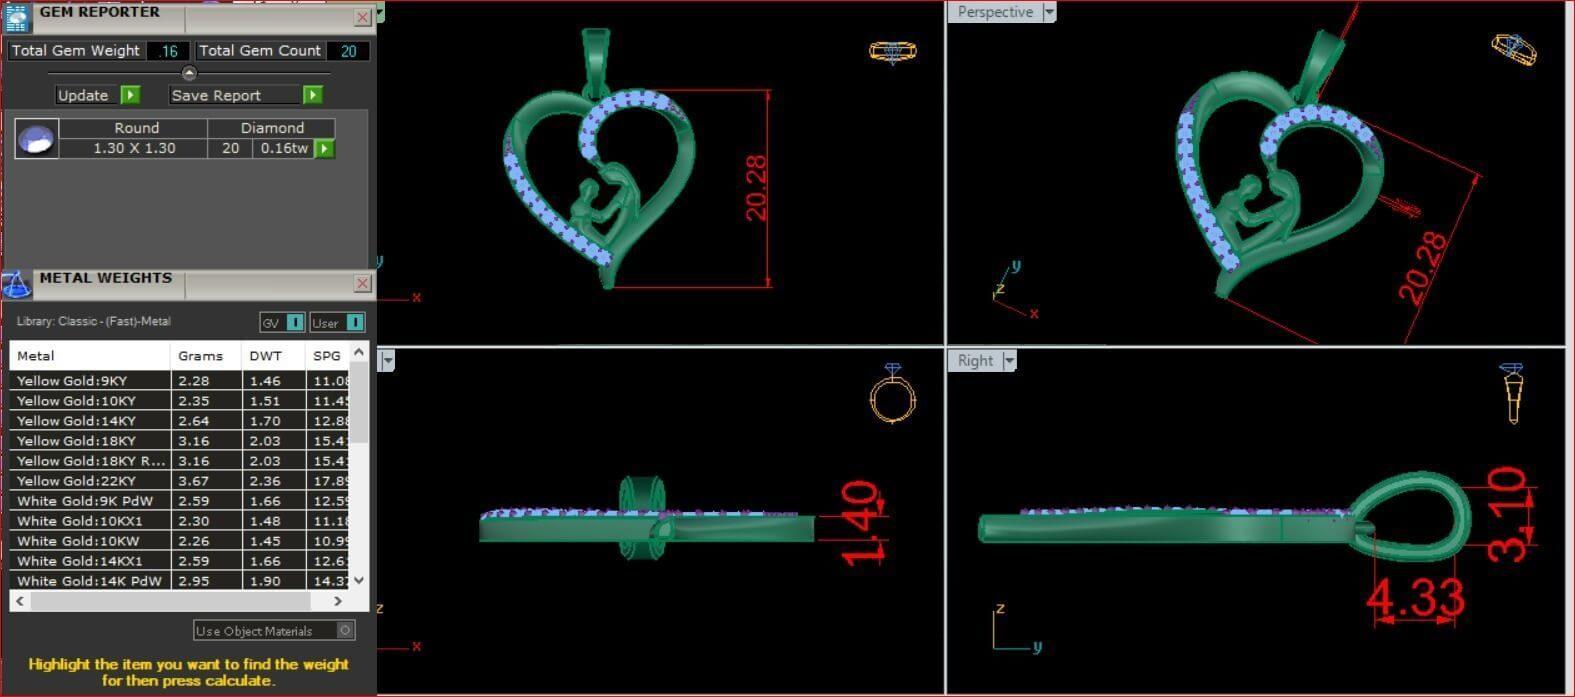
Task: Select the Yellow Gold:14KY row
Action: pyautogui.click(x=90, y=421)
